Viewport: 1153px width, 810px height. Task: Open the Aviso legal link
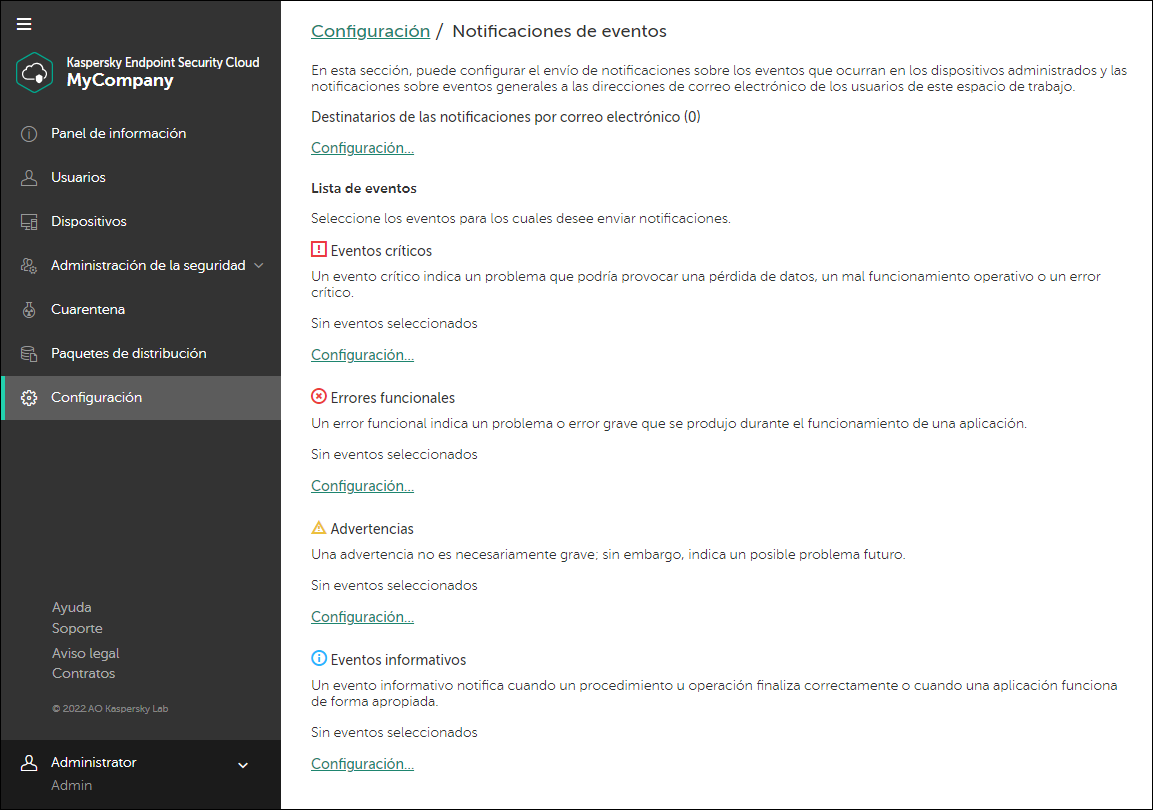click(85, 653)
